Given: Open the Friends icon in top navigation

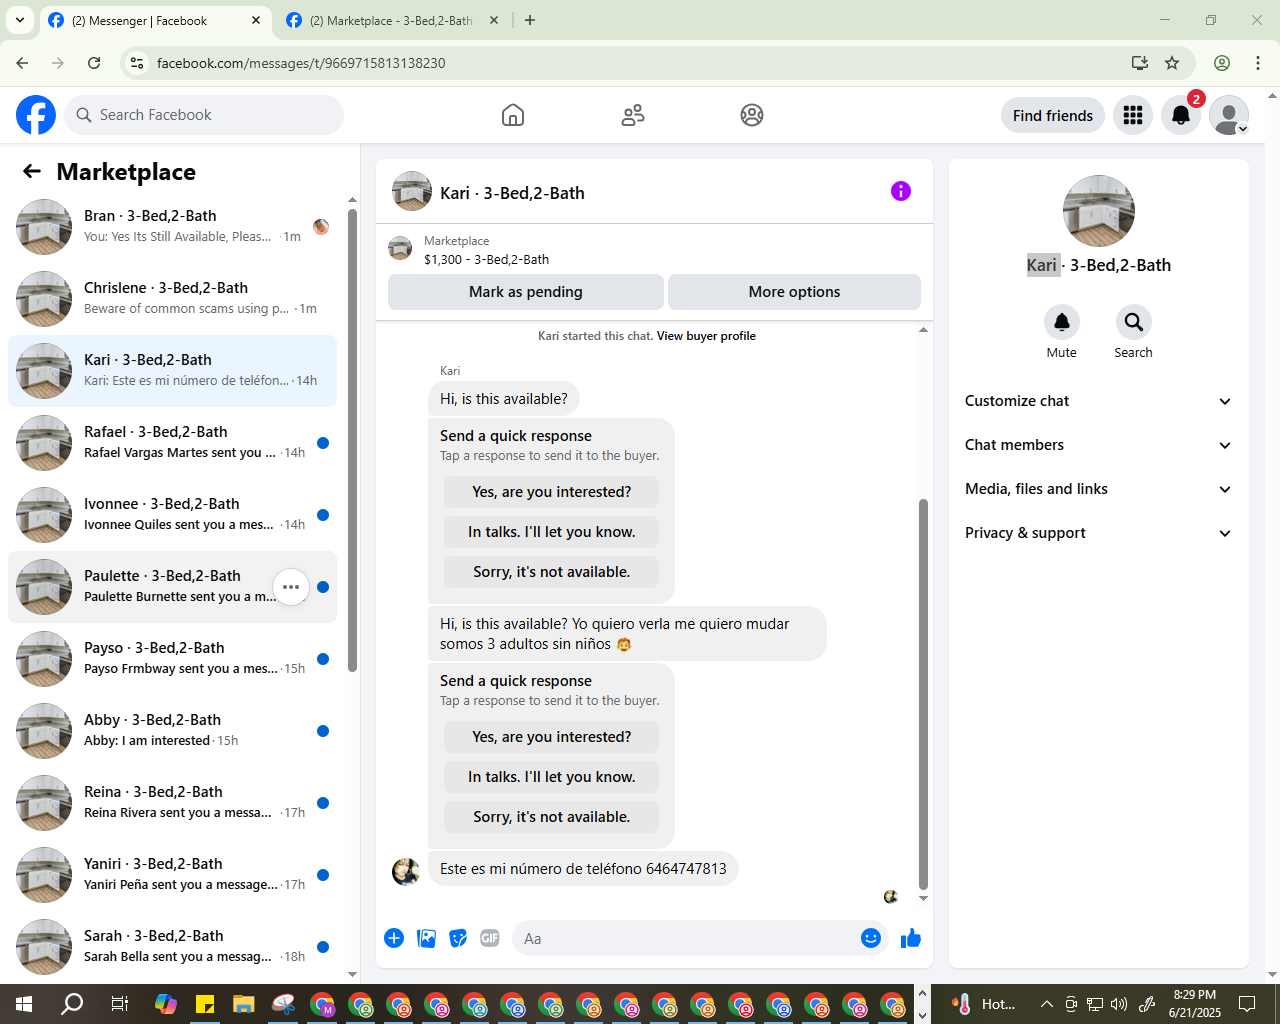Looking at the screenshot, I should click(633, 115).
